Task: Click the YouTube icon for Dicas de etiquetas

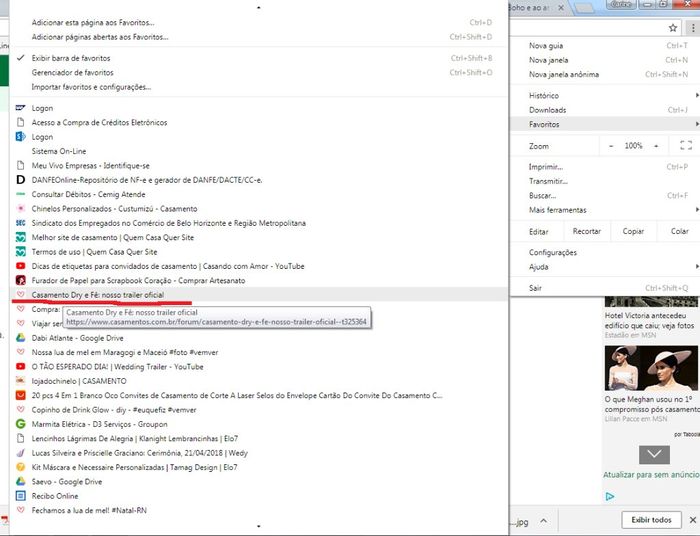Action: click(21, 266)
